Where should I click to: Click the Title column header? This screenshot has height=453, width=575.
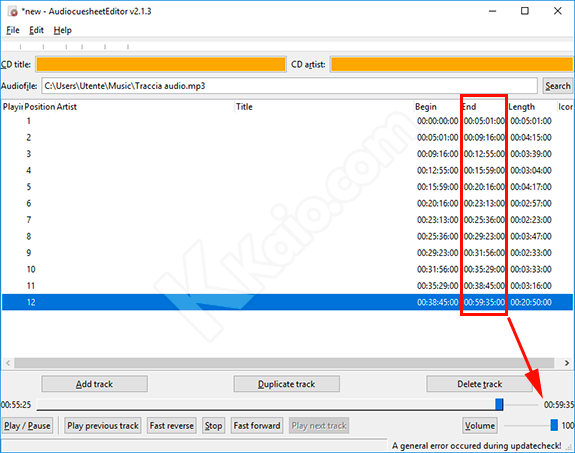pos(324,107)
